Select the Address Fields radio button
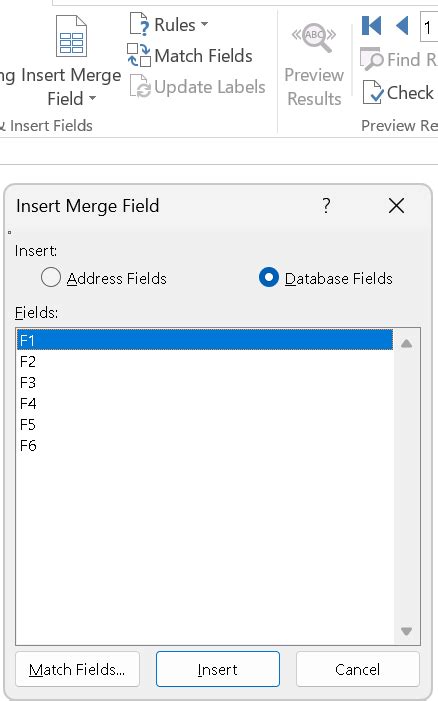 tap(51, 277)
